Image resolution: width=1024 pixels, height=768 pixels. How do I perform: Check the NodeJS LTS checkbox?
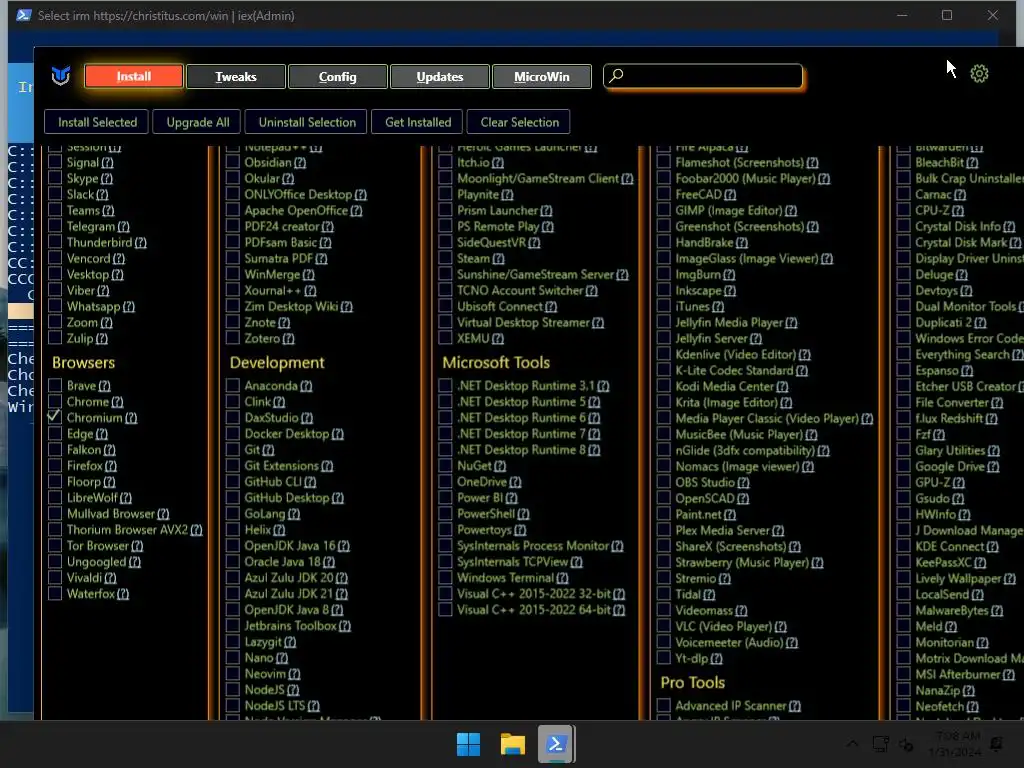point(232,705)
